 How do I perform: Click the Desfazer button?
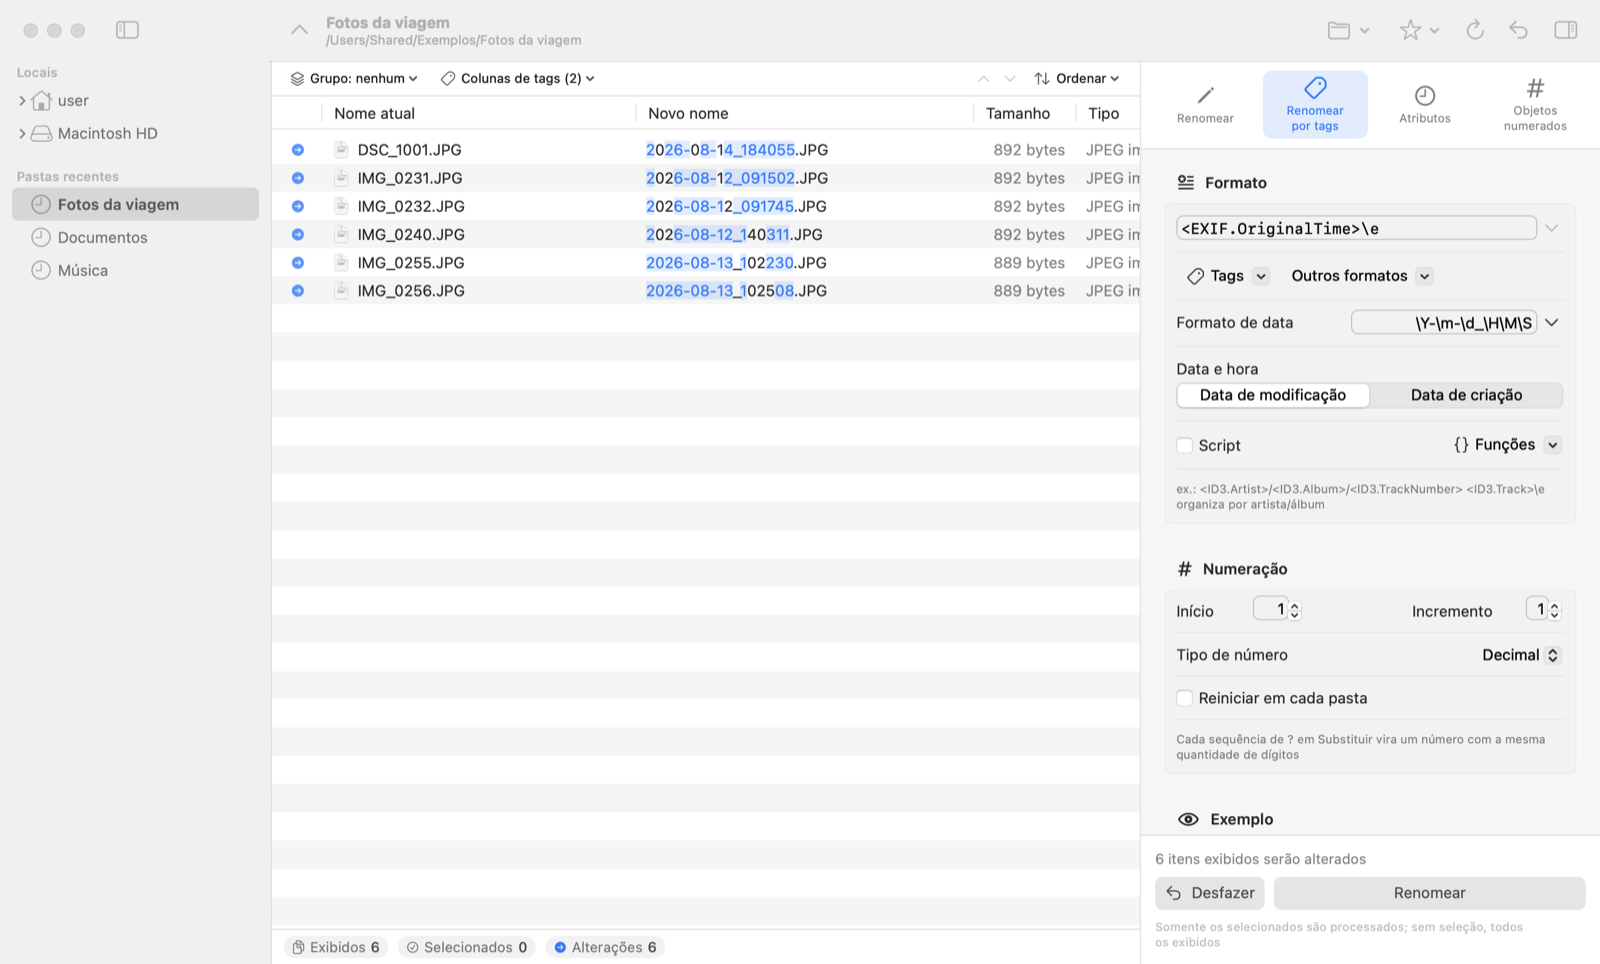click(1210, 893)
